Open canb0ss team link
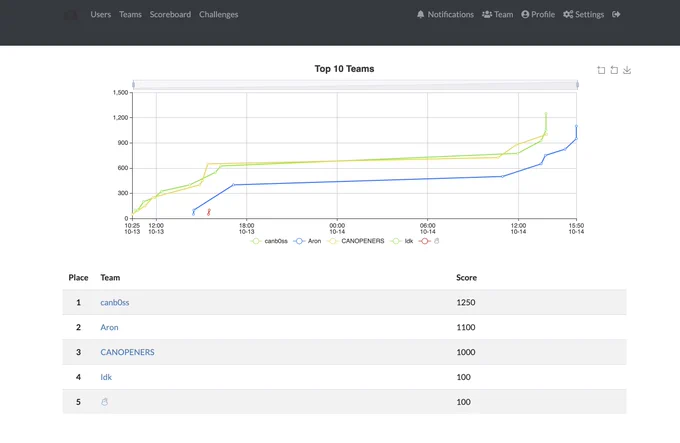This screenshot has height=443, width=680. [x=114, y=303]
